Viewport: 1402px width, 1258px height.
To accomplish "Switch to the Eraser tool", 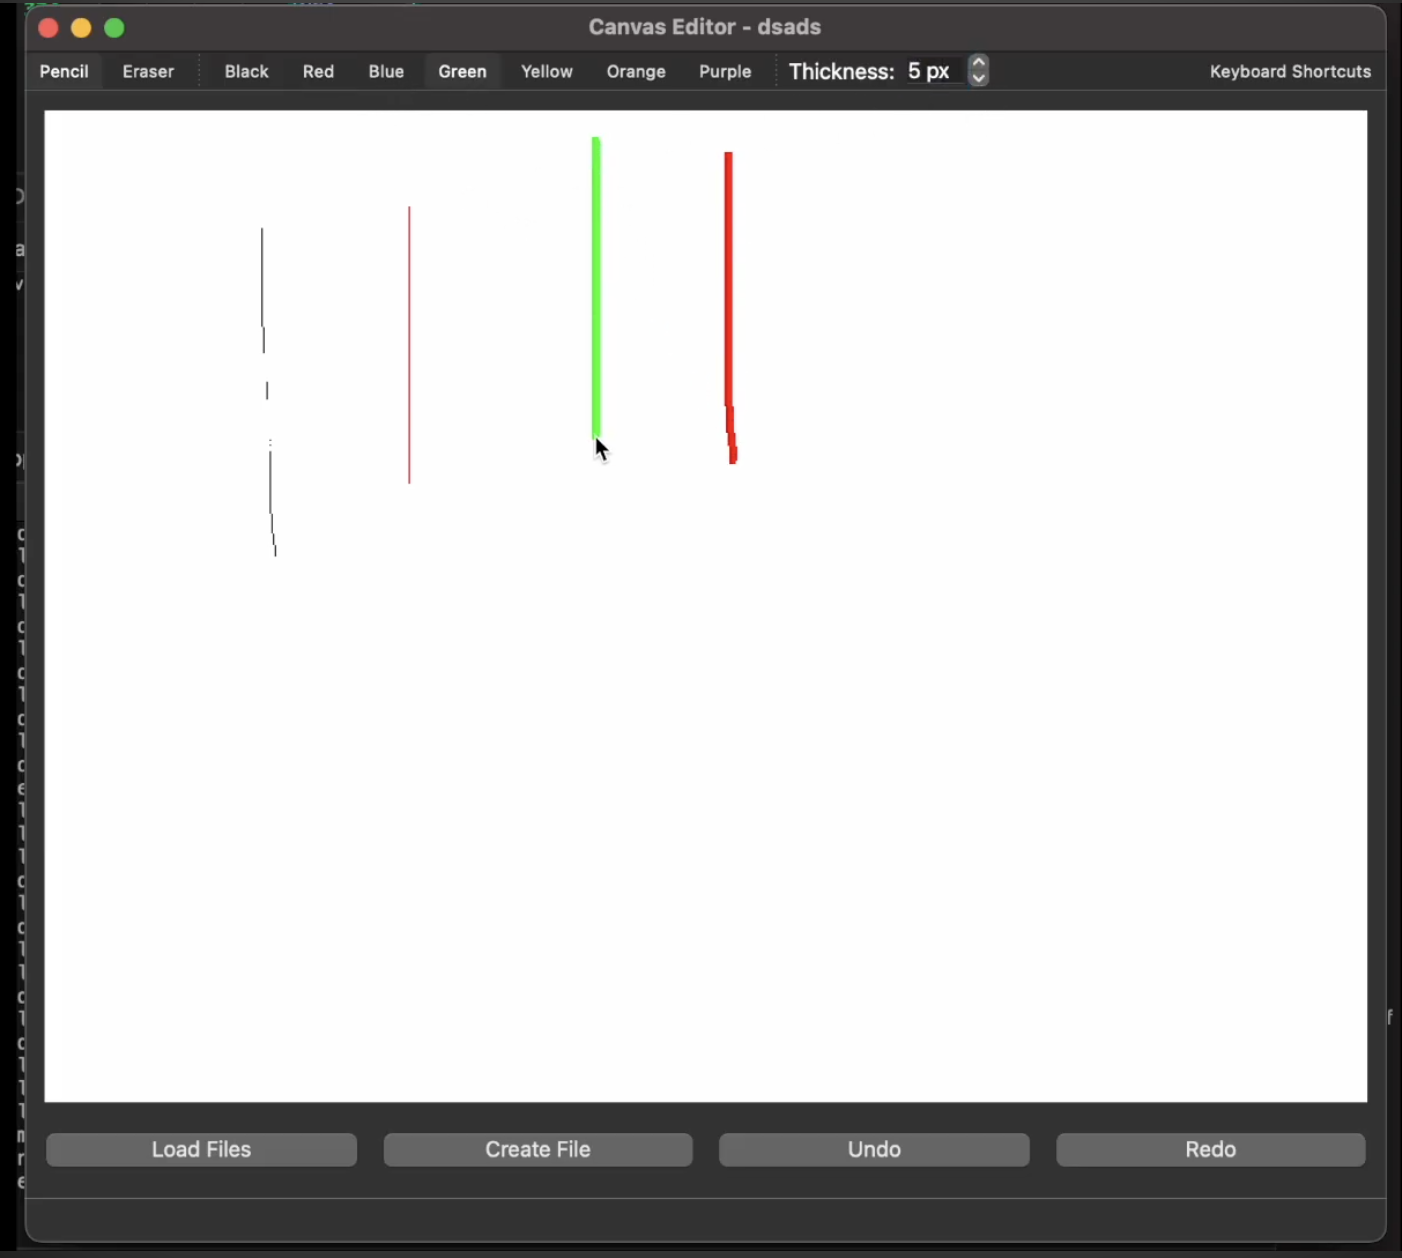I will coord(147,71).
